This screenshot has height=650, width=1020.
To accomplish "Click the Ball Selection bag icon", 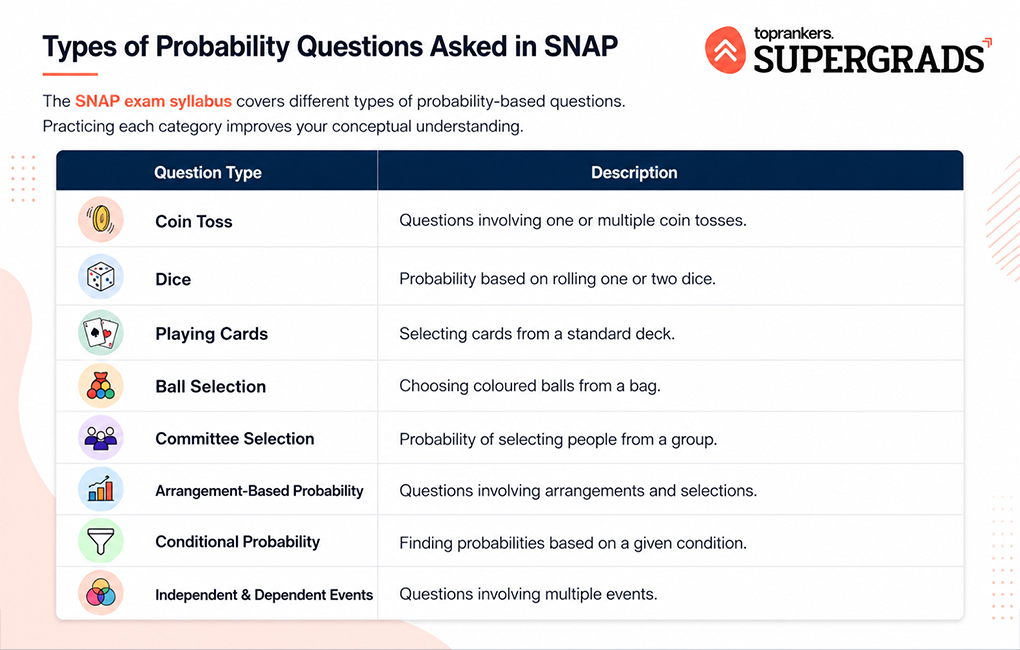I will tap(101, 385).
